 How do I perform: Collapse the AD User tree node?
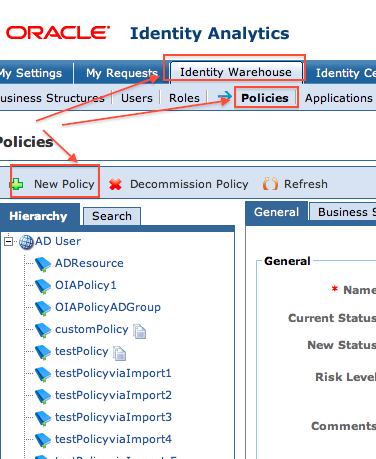[x=9, y=241]
